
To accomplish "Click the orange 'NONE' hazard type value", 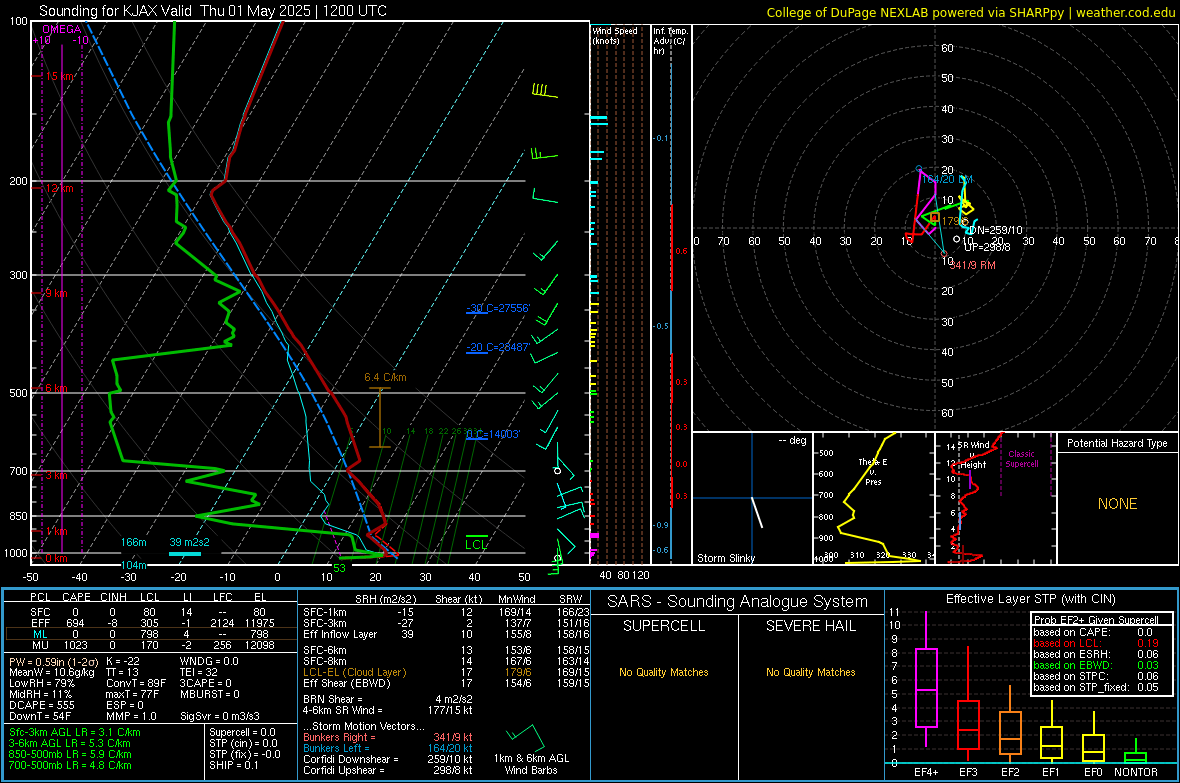I will pos(1117,504).
